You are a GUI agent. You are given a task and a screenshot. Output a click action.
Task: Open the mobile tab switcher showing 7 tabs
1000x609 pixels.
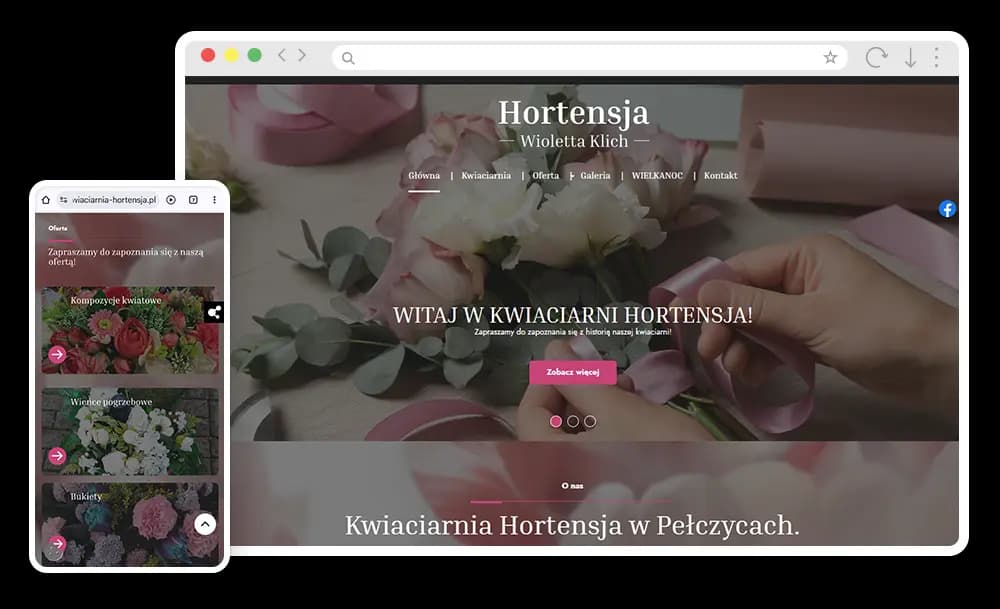[193, 200]
